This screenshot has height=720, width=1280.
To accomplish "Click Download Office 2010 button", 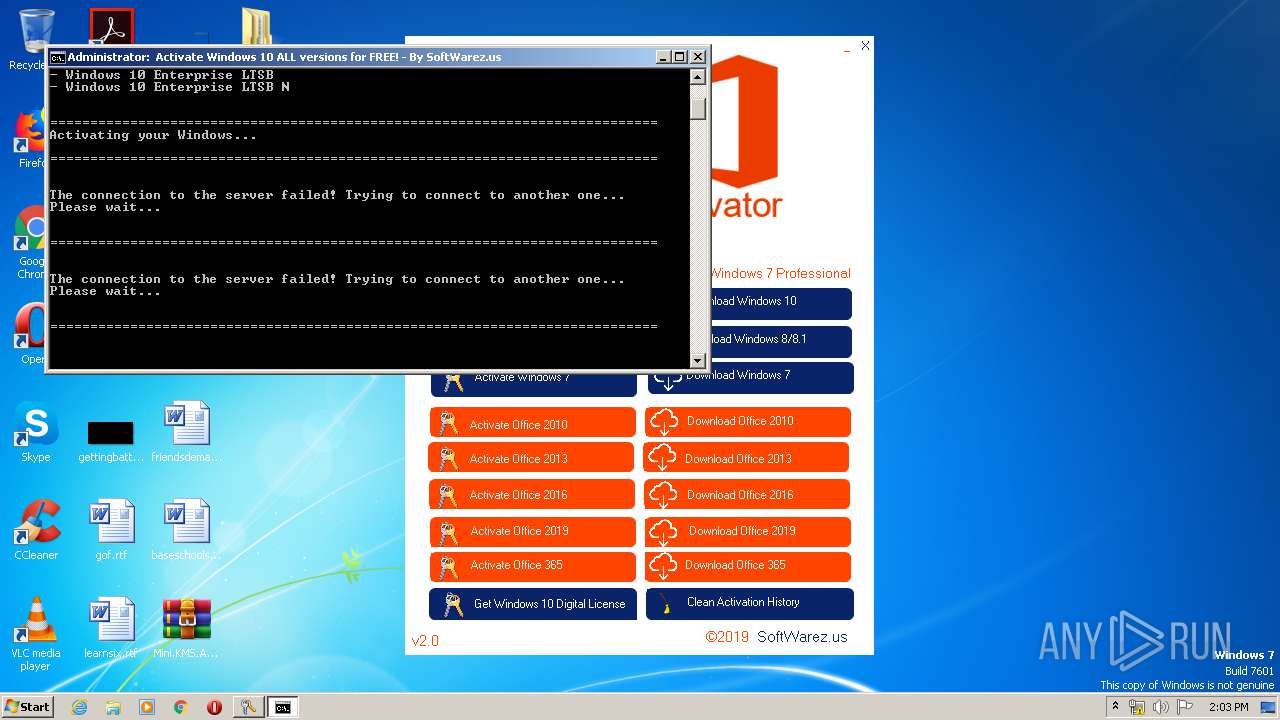I will pyautogui.click(x=748, y=422).
